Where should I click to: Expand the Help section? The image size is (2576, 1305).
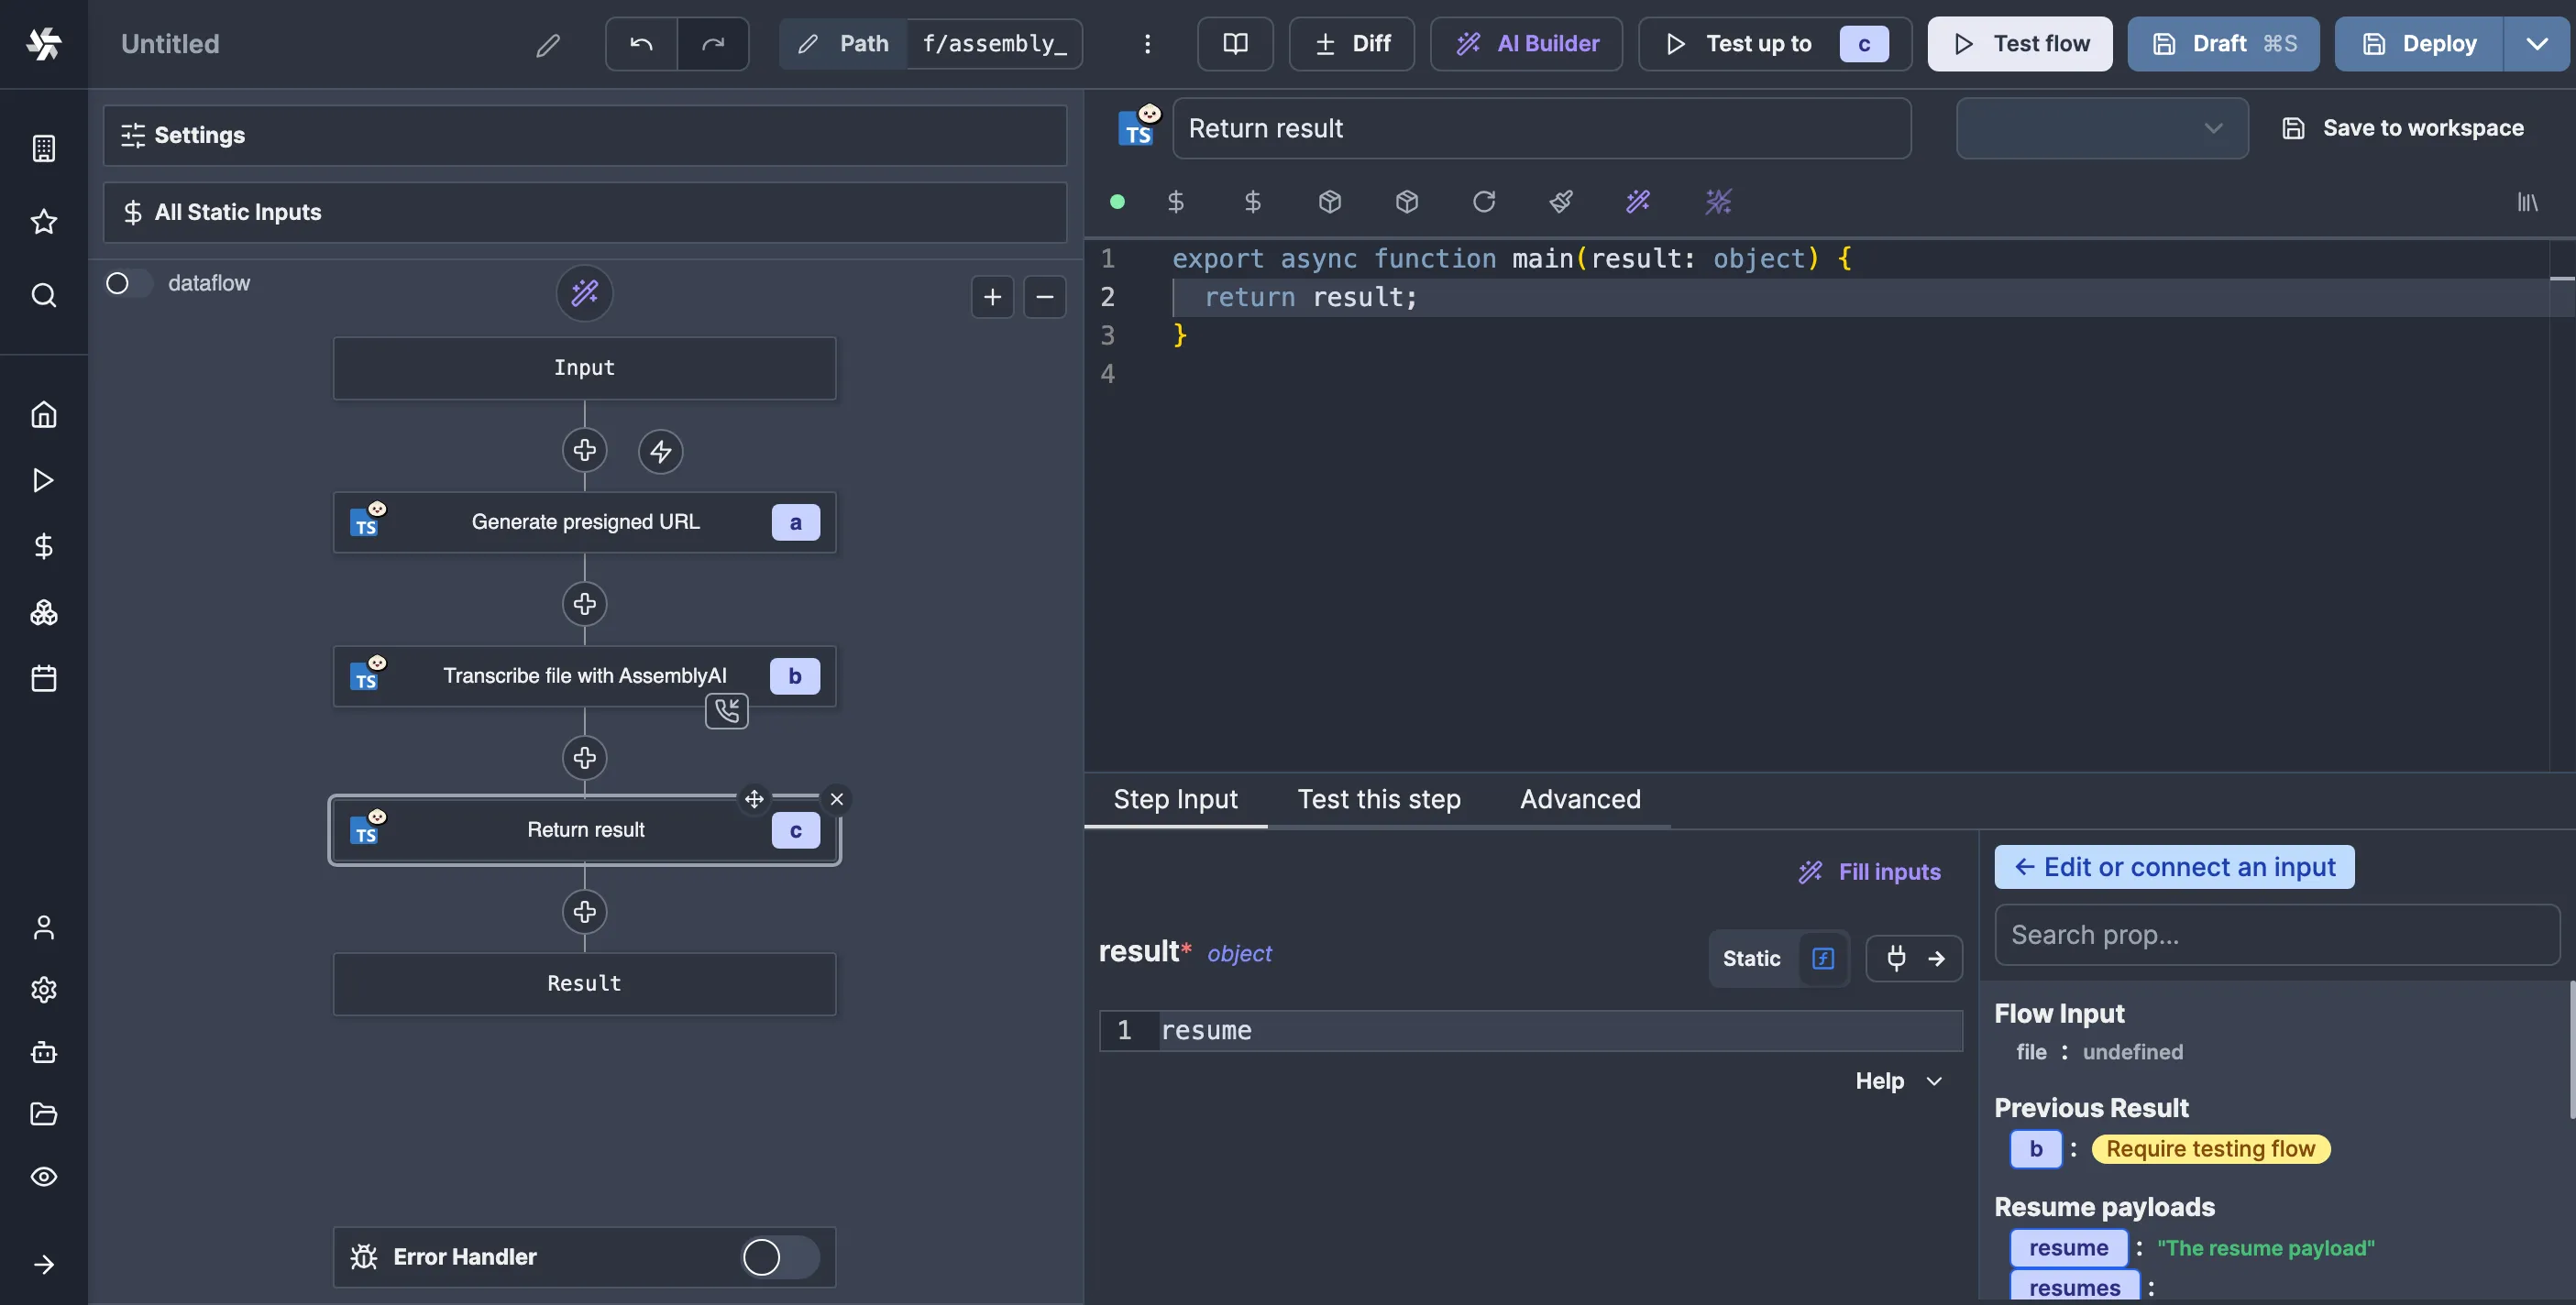[x=1898, y=1081]
